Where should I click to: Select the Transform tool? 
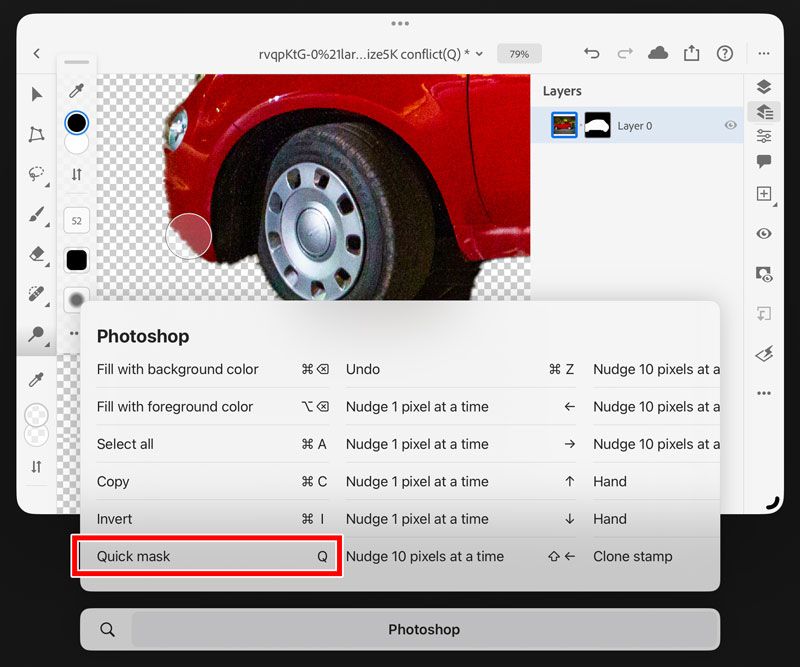tap(37, 134)
